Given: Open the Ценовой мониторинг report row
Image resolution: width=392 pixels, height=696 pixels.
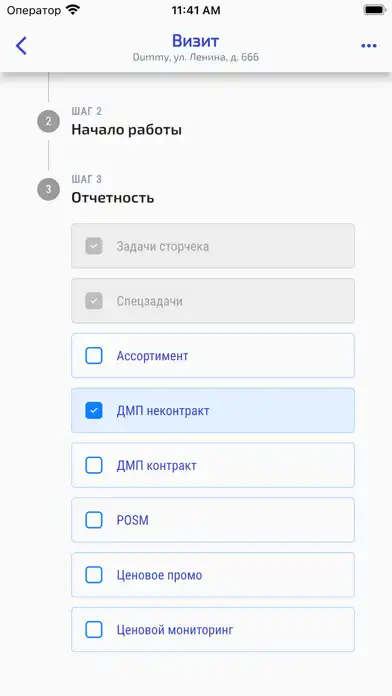Looking at the screenshot, I should (x=213, y=629).
